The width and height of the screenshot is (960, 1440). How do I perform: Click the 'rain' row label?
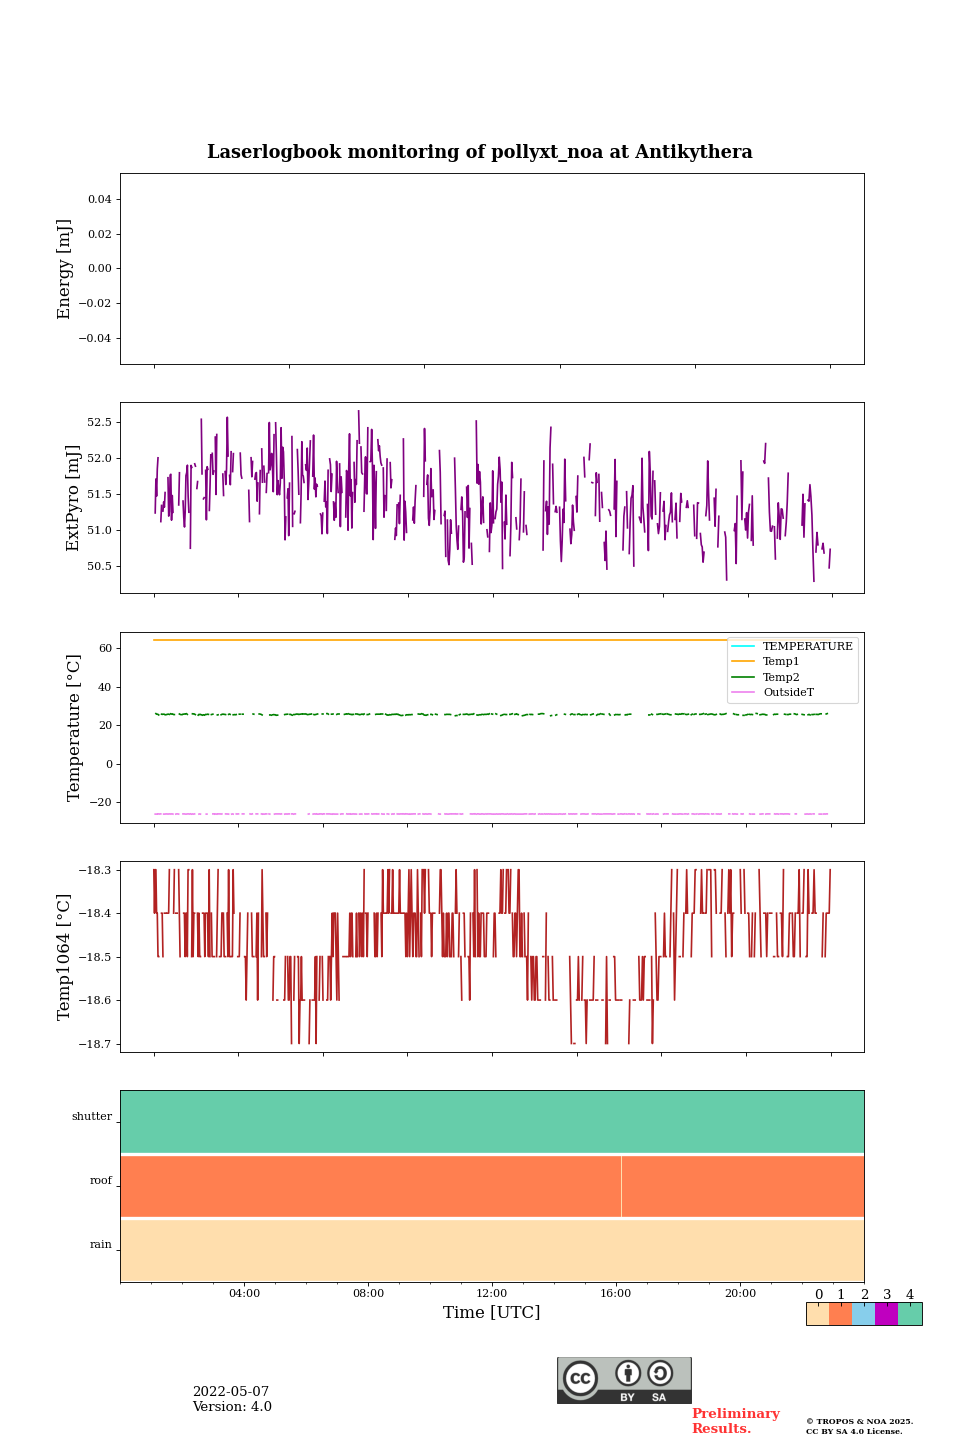coord(101,1245)
